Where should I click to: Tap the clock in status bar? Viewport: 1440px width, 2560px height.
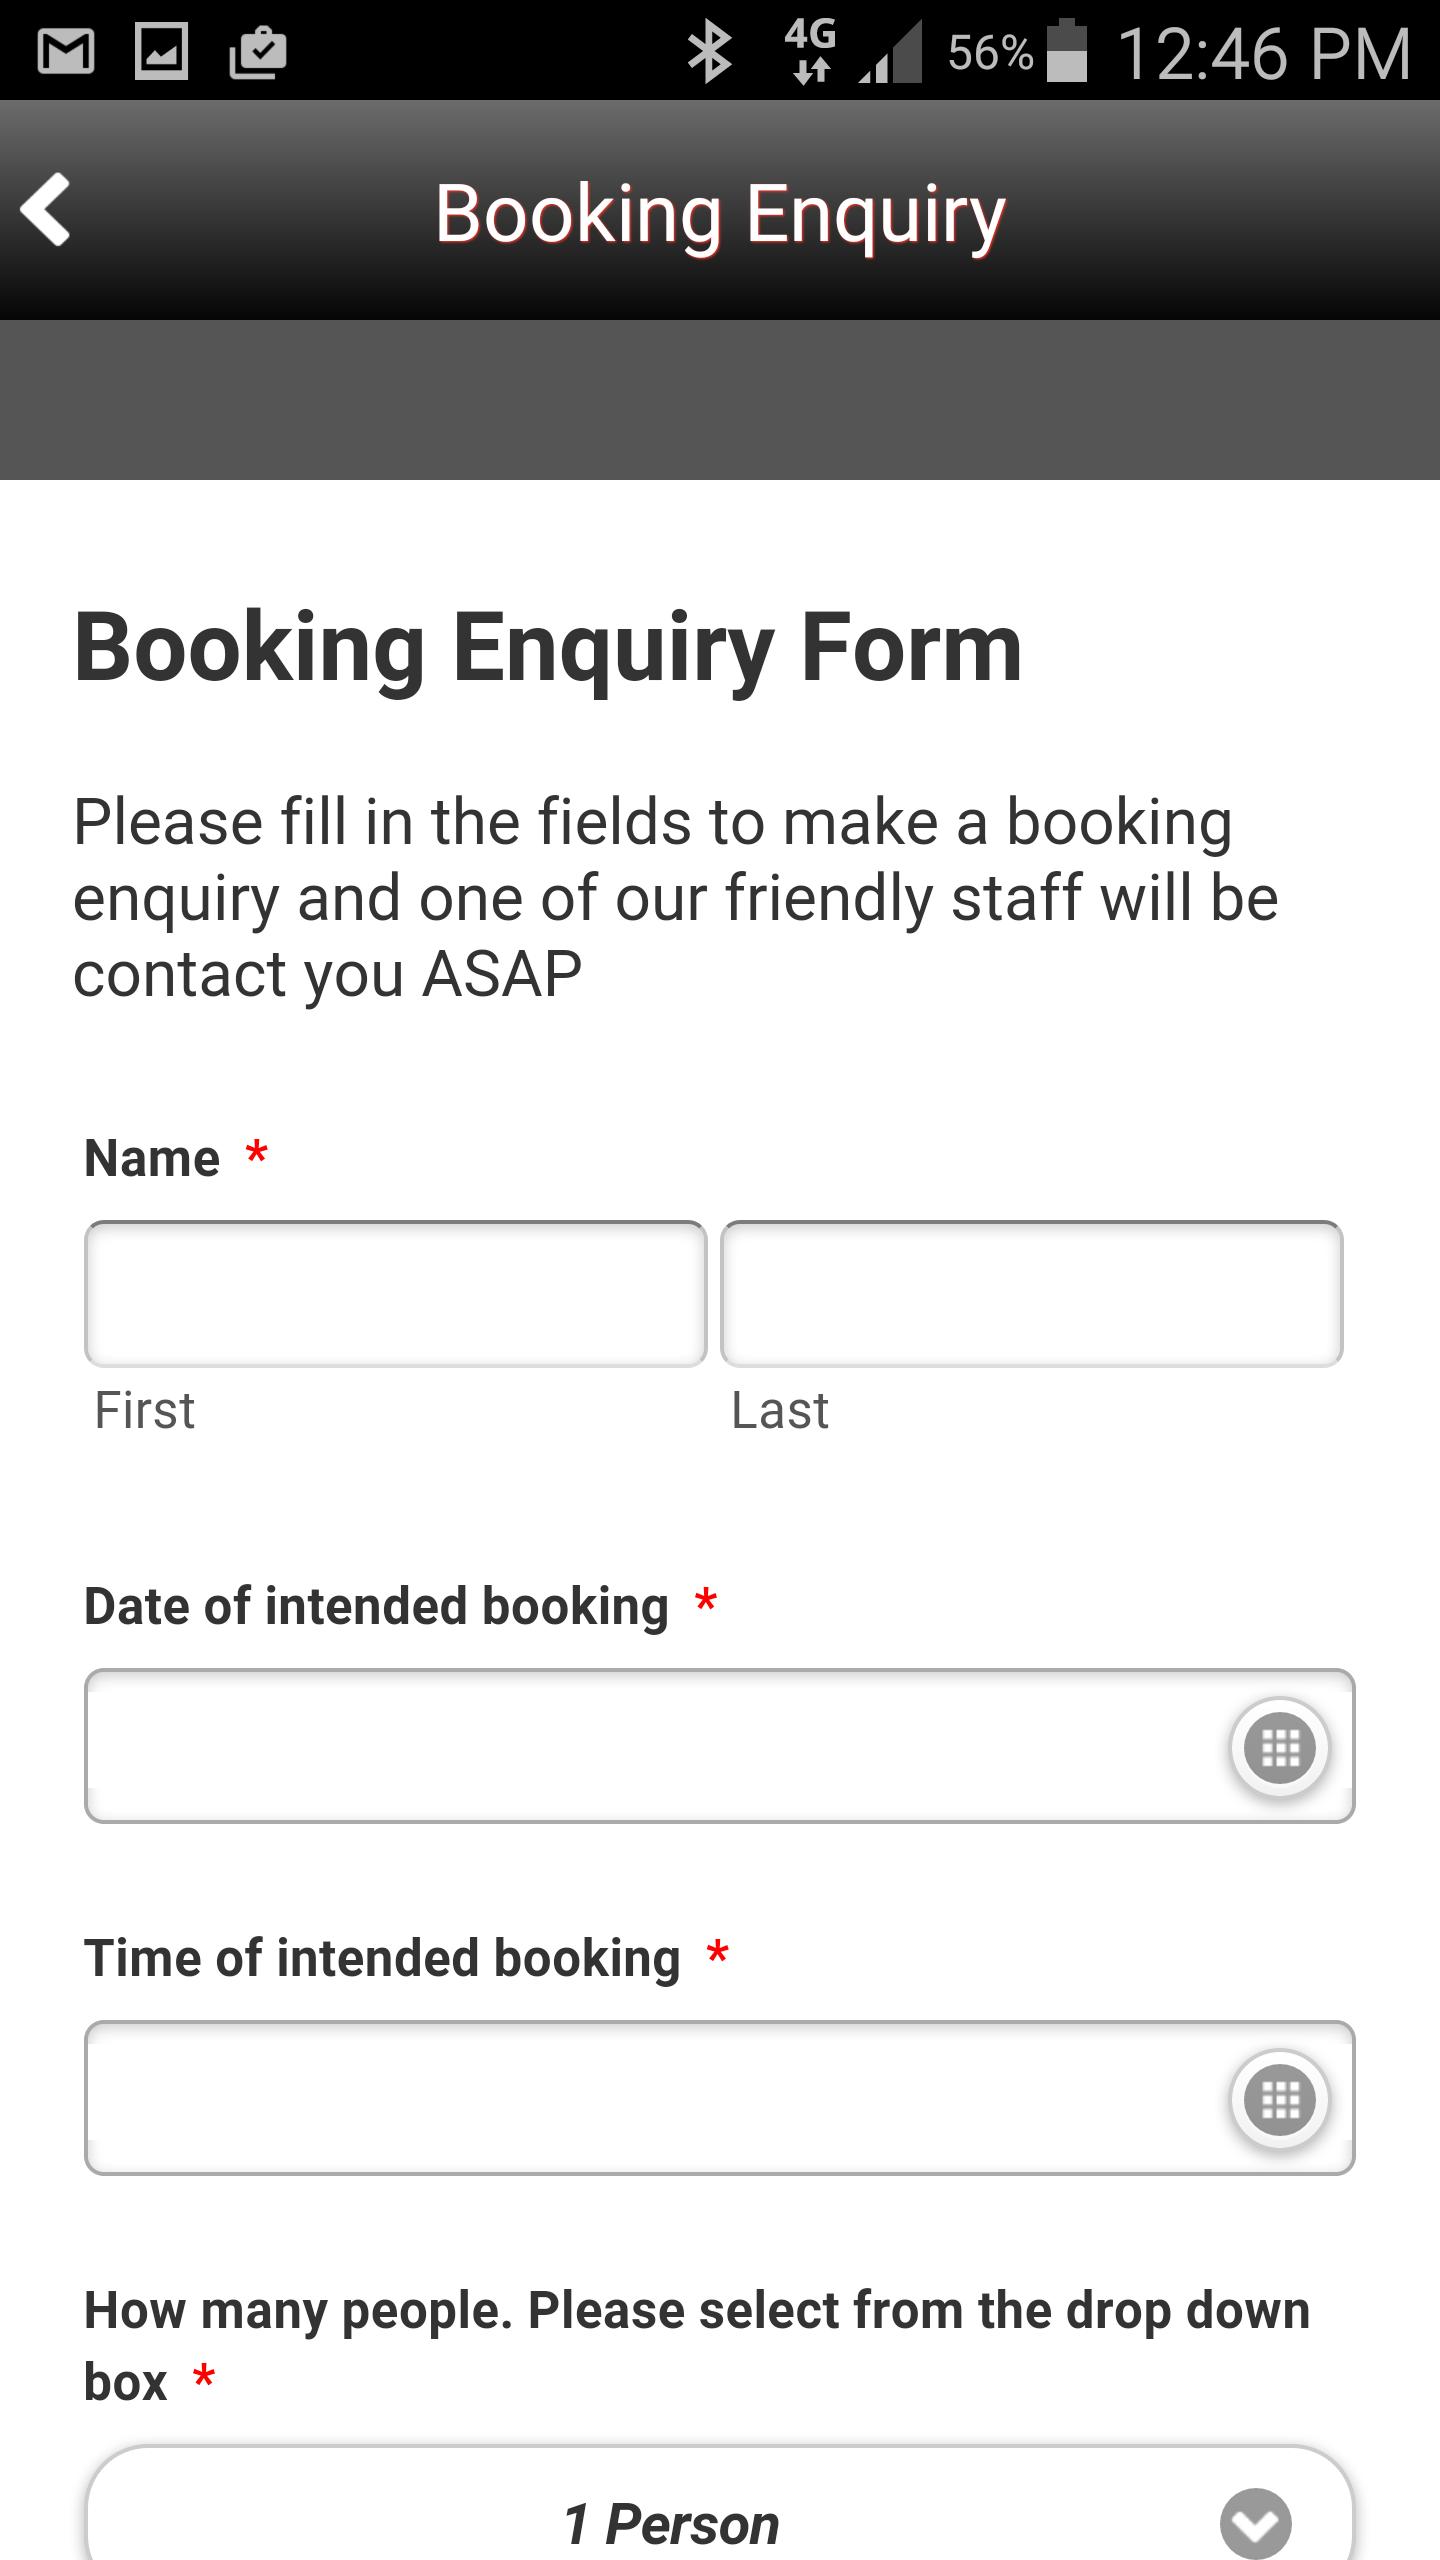[1264, 53]
